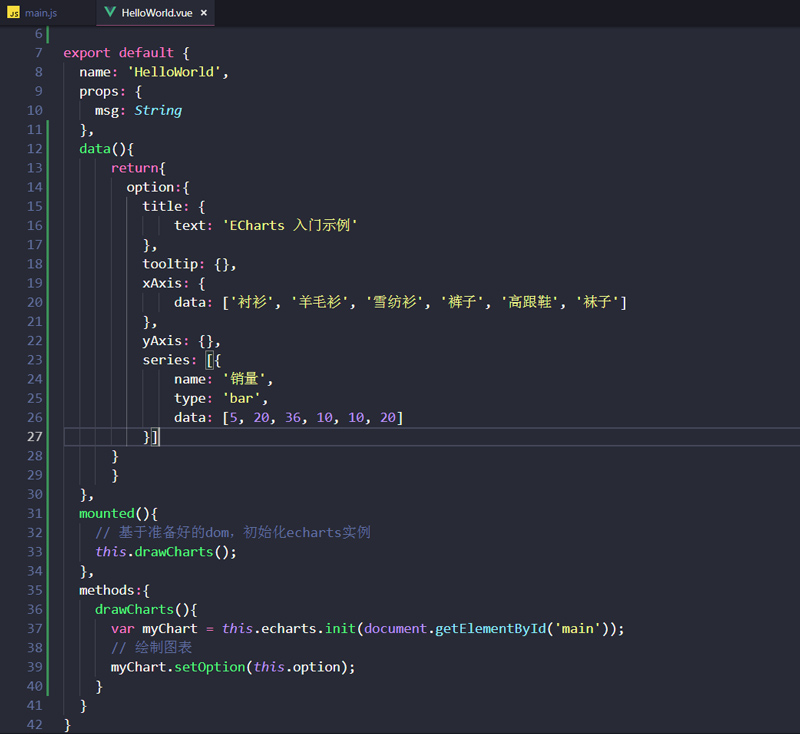Click the 'export' keyword on line 7
800x734 pixels.
click(x=87, y=53)
